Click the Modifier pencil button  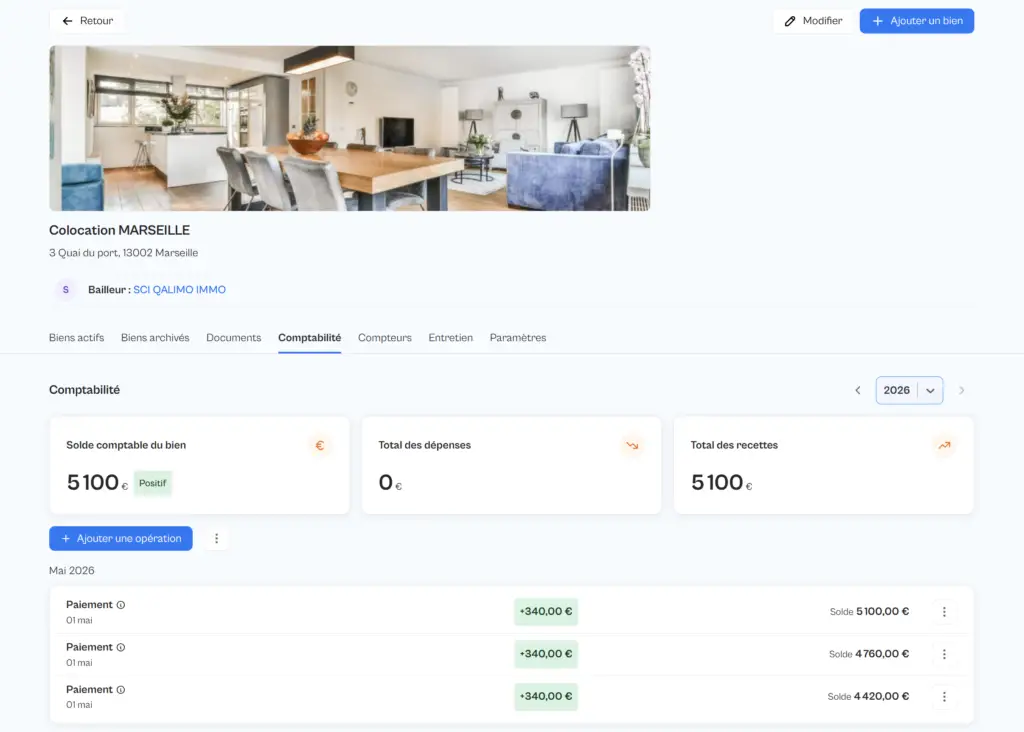(813, 21)
